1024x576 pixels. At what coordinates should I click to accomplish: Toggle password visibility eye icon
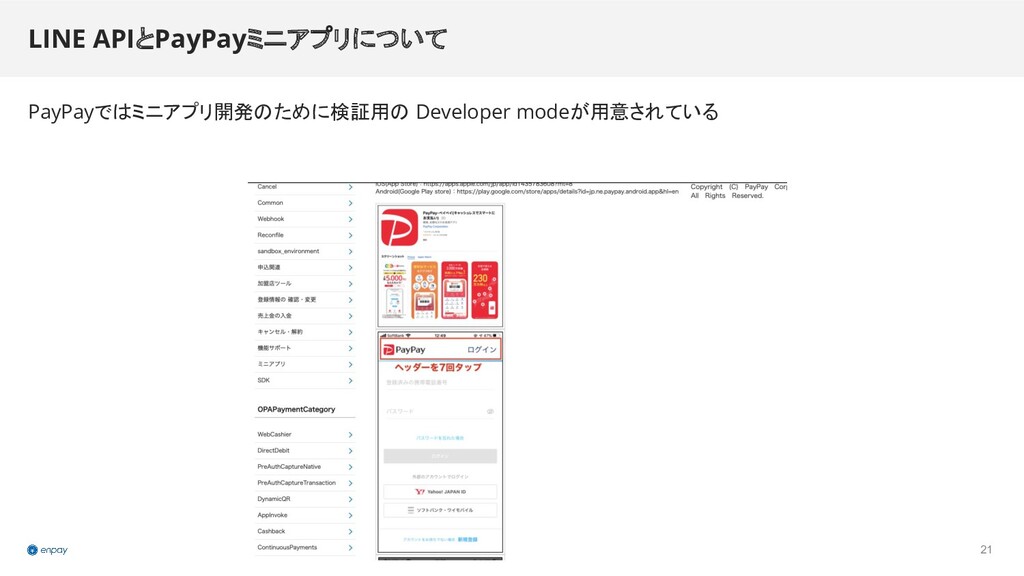490,411
